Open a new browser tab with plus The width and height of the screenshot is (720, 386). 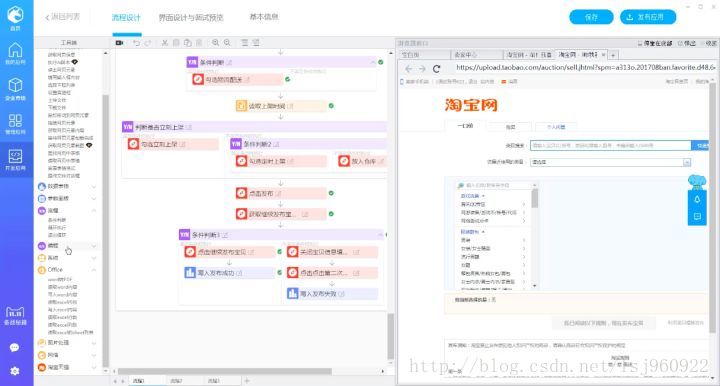(613, 55)
